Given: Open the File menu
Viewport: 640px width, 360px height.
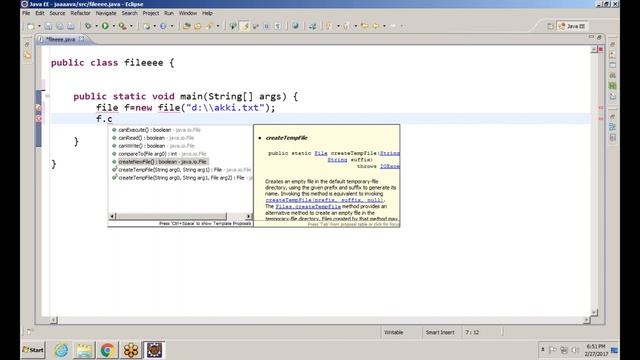Looking at the screenshot, I should click(26, 13).
